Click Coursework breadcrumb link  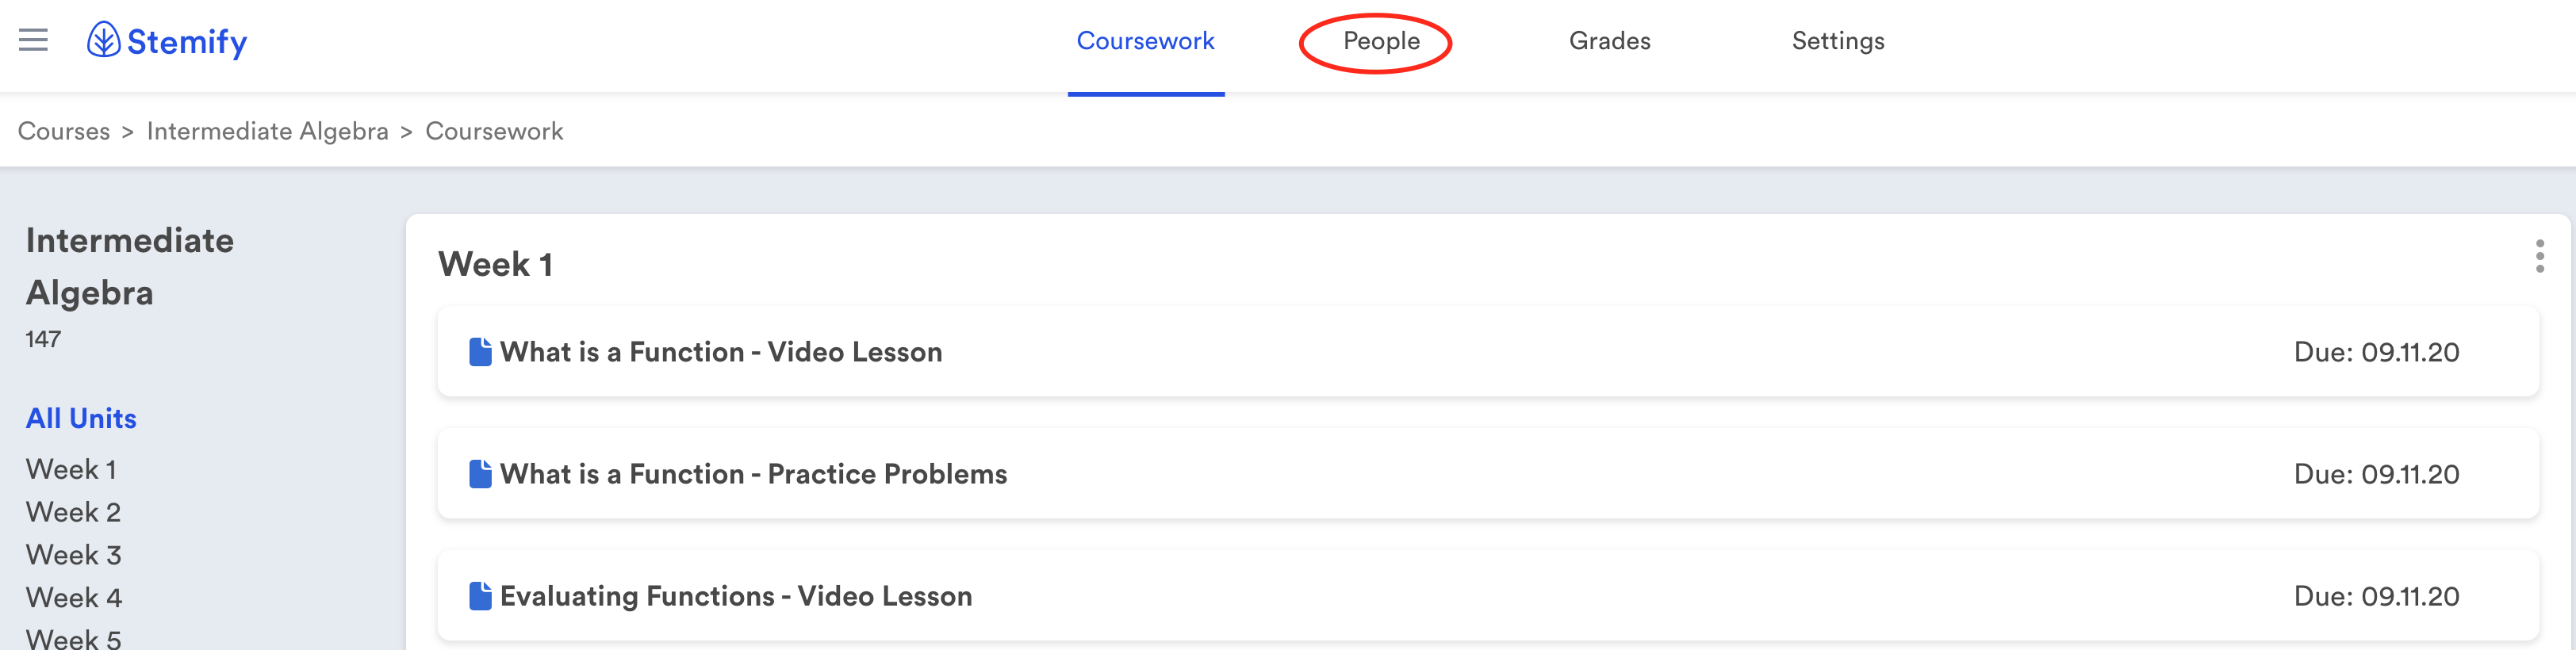[494, 131]
